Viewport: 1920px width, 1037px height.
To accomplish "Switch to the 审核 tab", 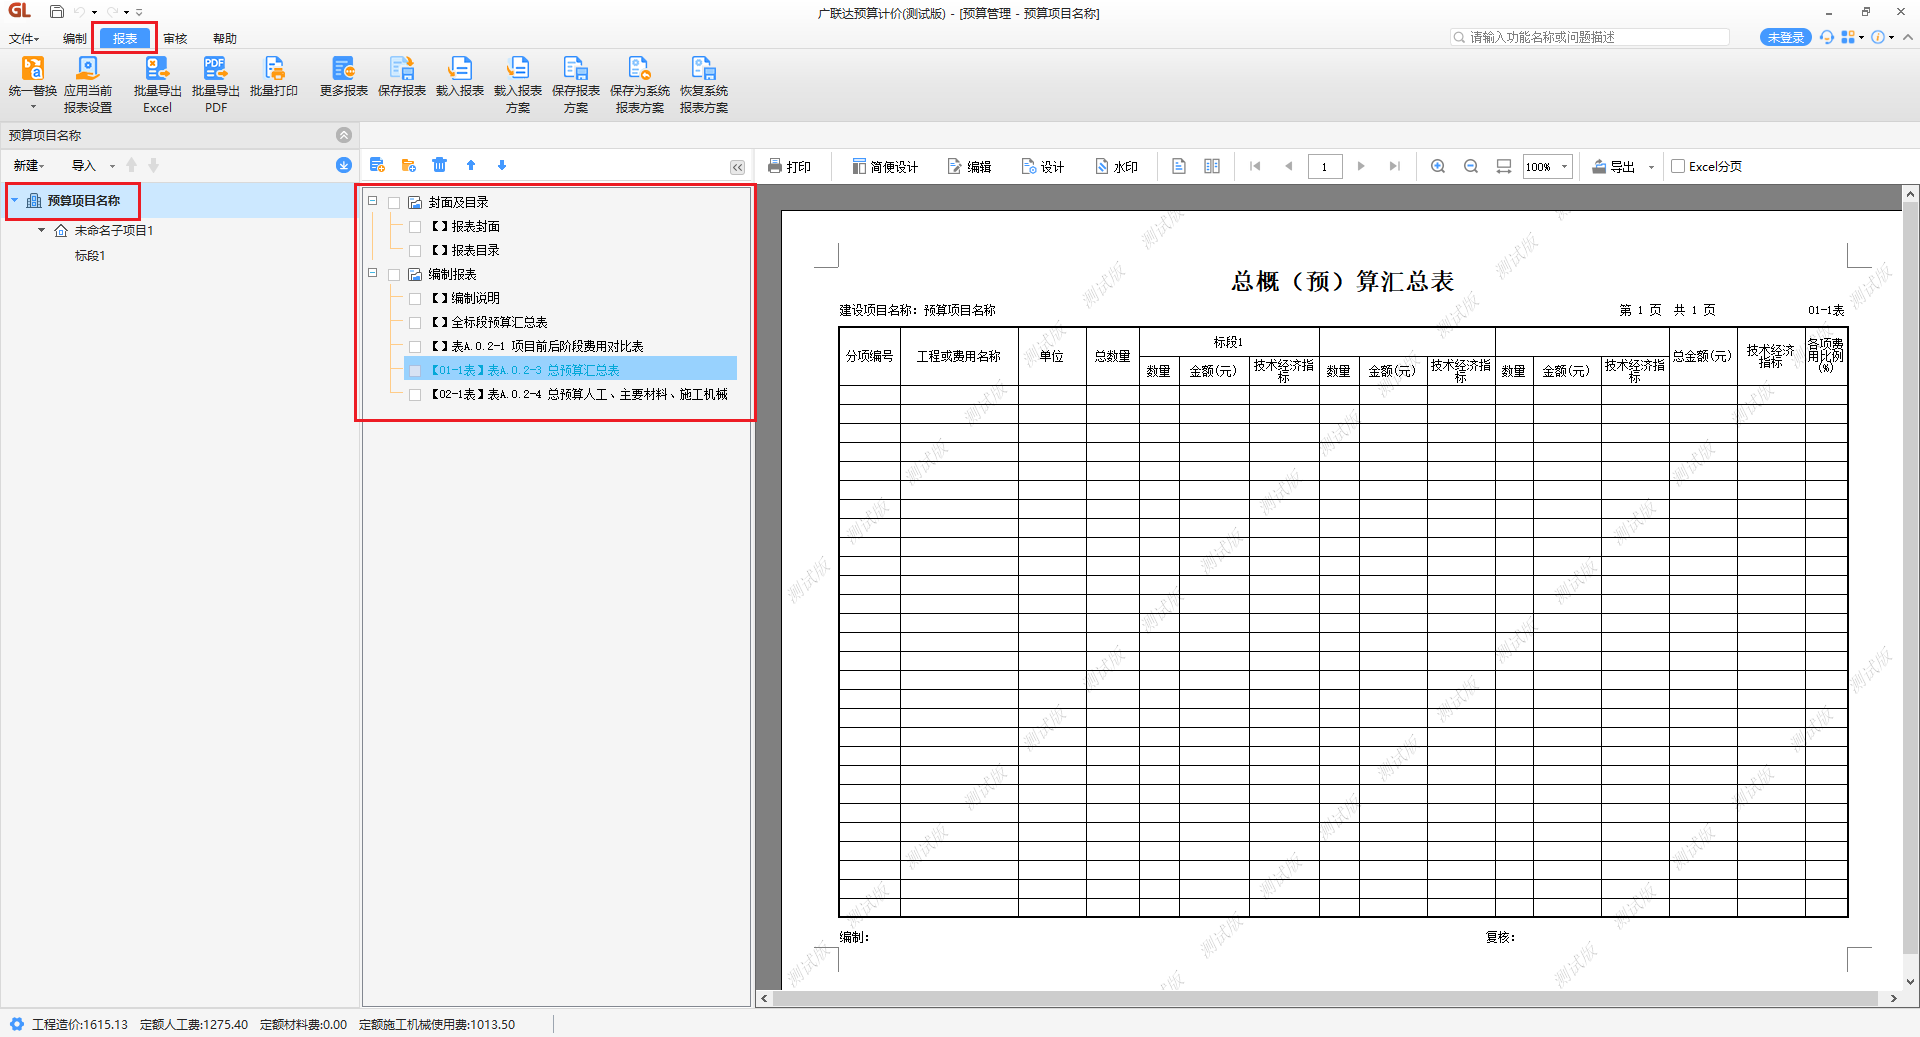I will (x=175, y=39).
